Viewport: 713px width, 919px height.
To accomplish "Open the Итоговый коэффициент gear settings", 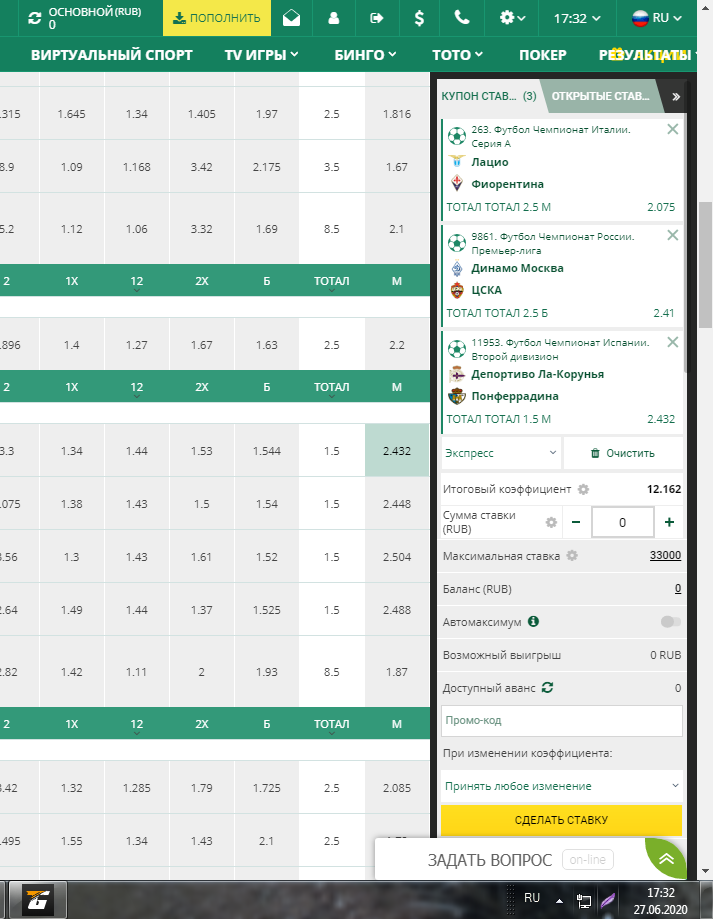I will (x=584, y=490).
